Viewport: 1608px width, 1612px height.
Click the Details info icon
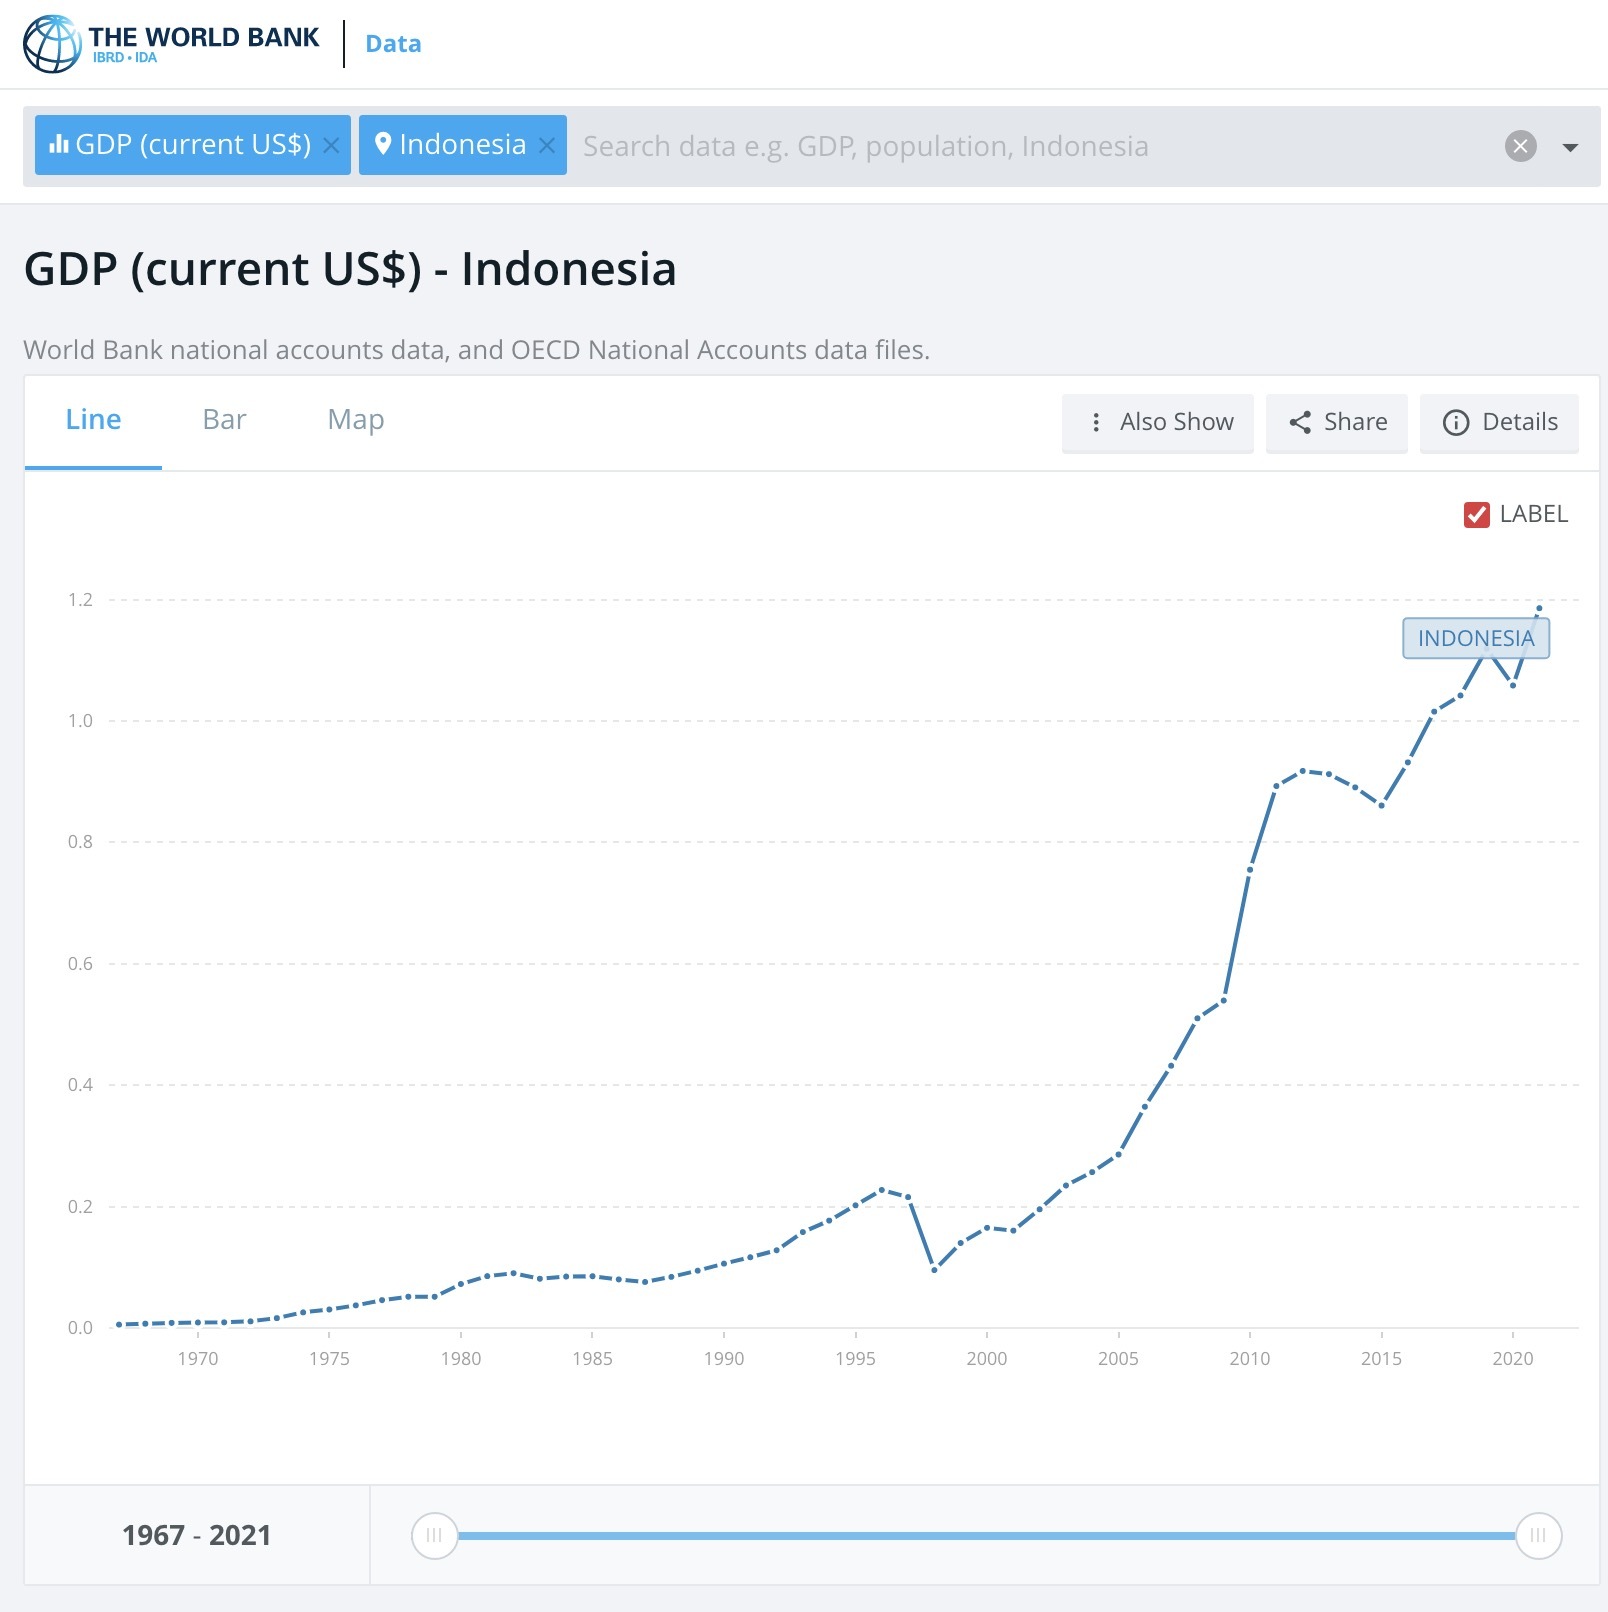[x=1455, y=422]
